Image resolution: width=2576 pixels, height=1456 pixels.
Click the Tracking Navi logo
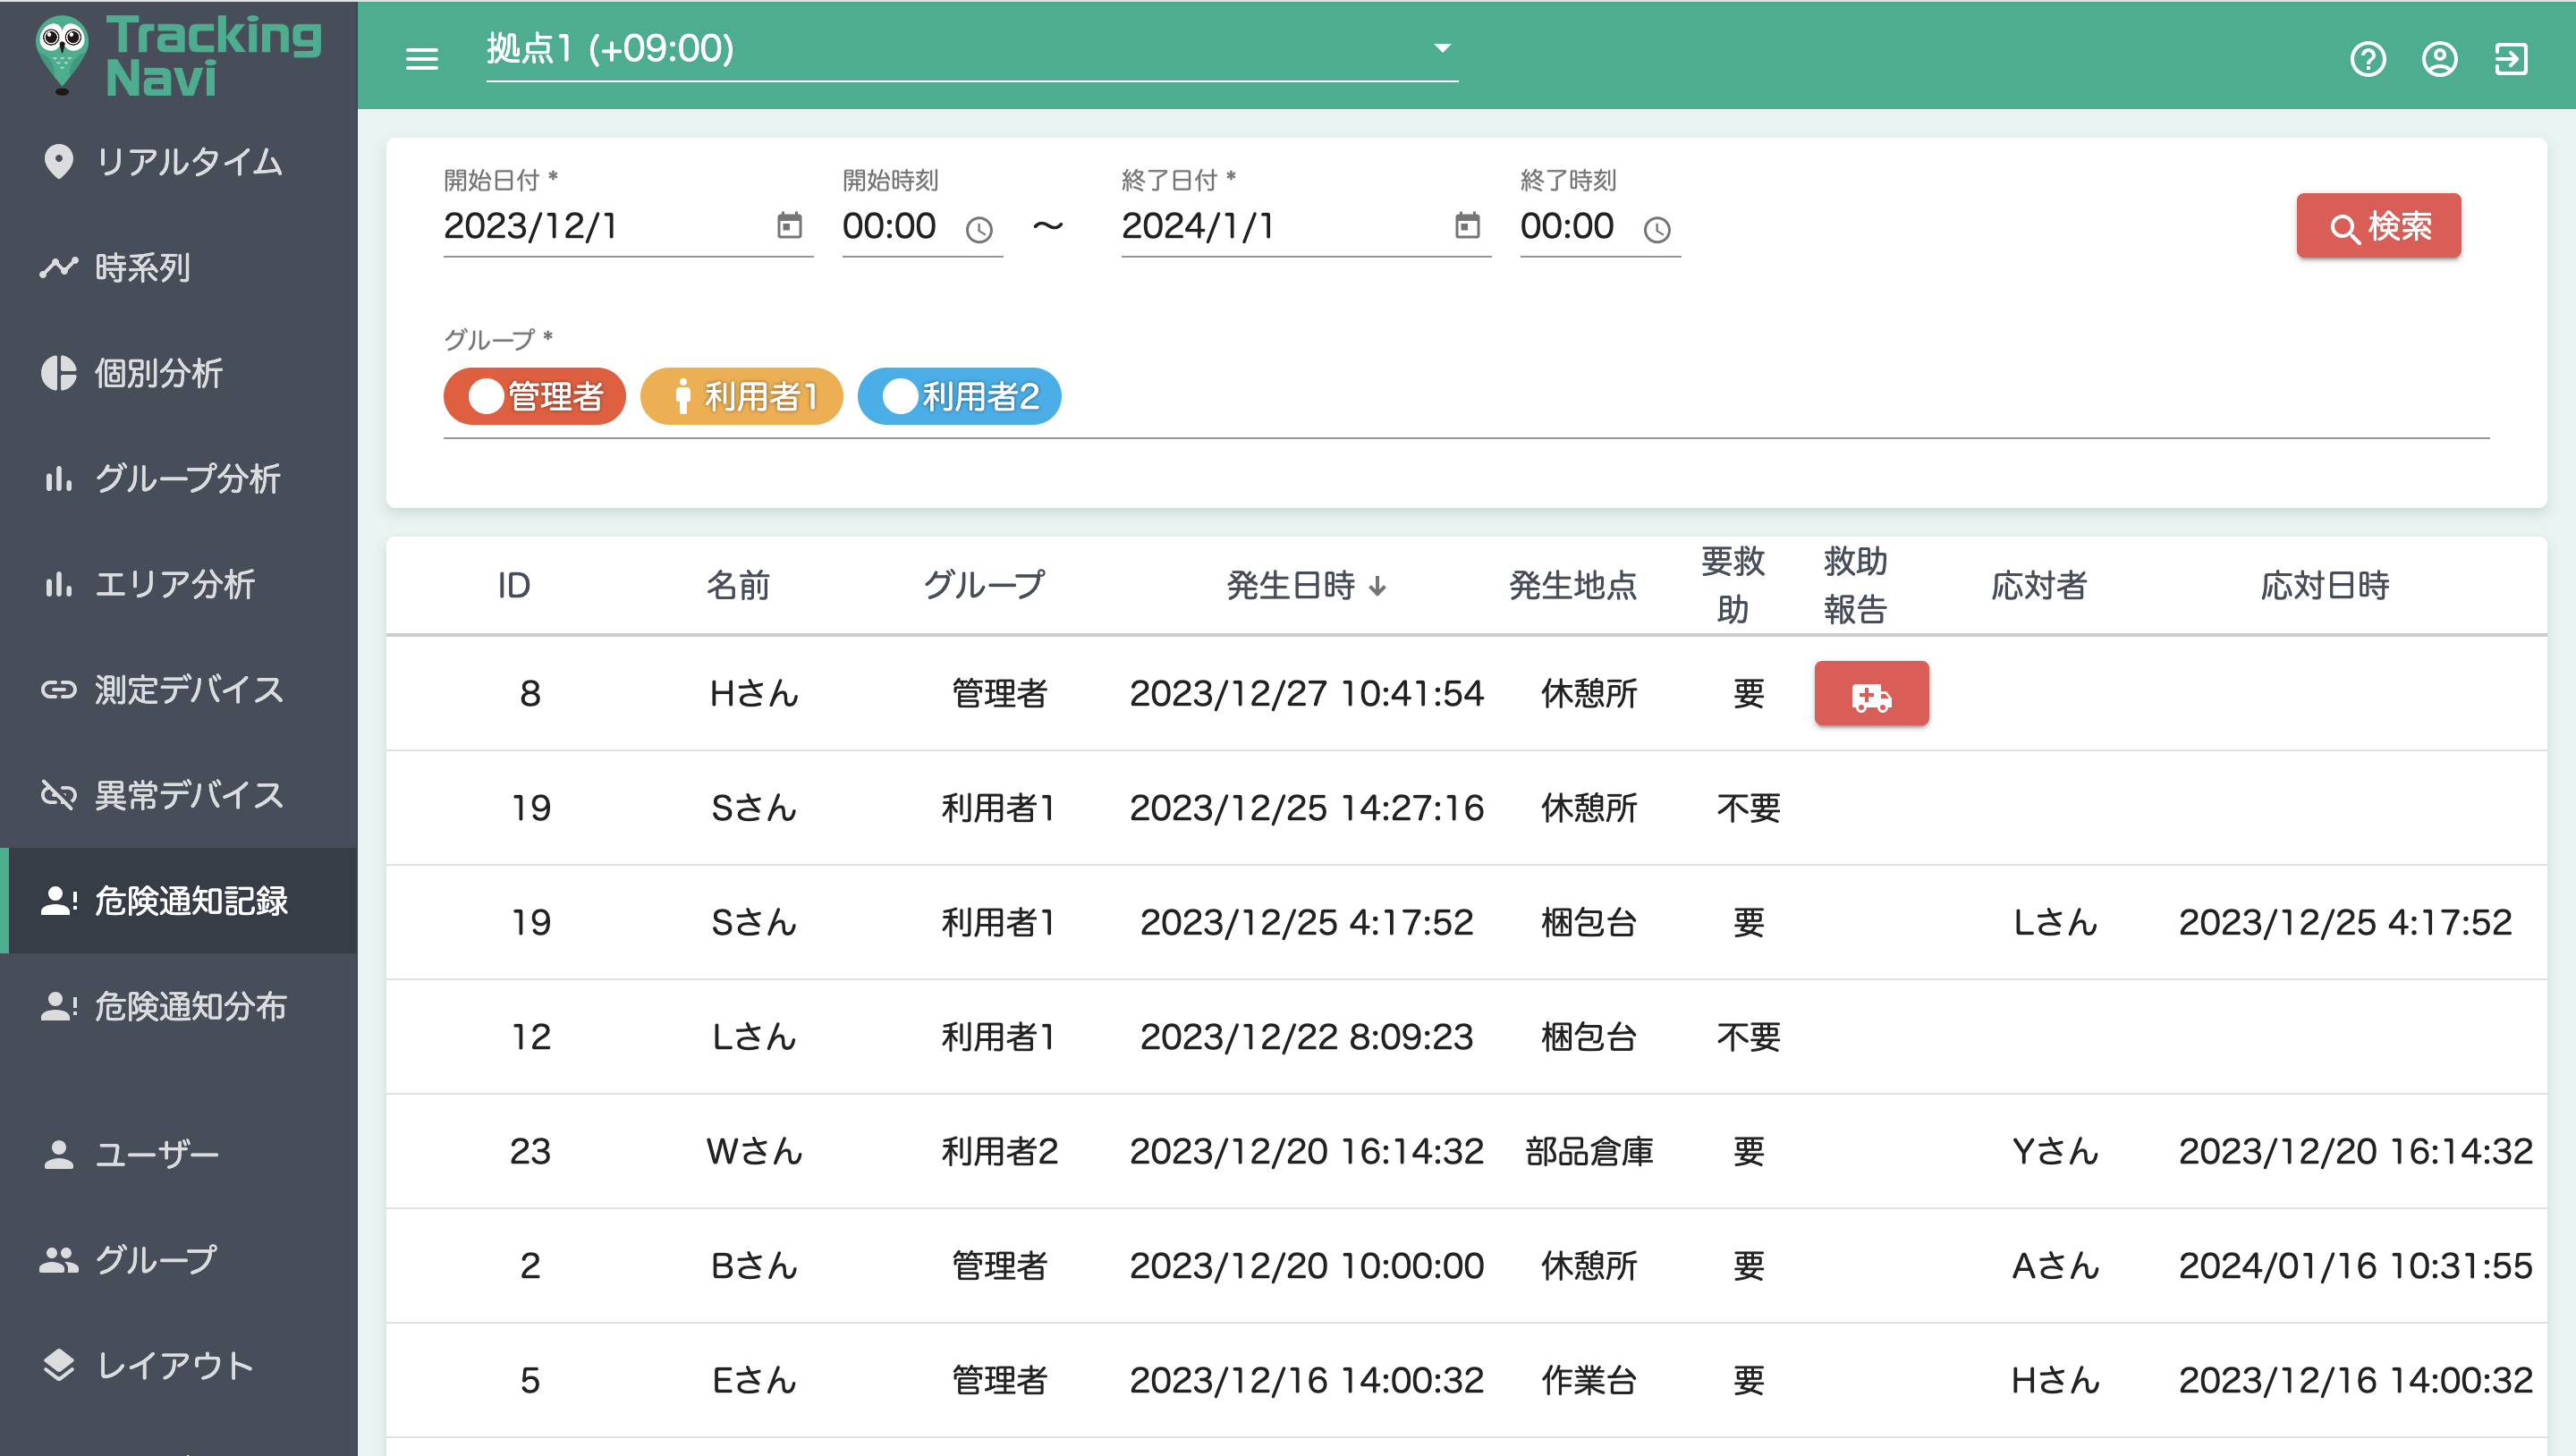click(x=178, y=56)
